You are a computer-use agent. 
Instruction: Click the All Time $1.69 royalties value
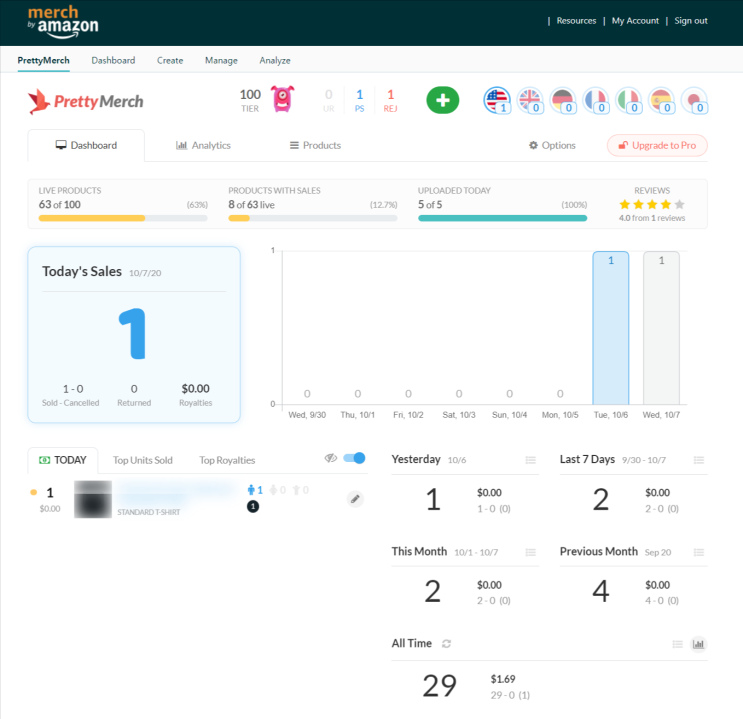(503, 679)
